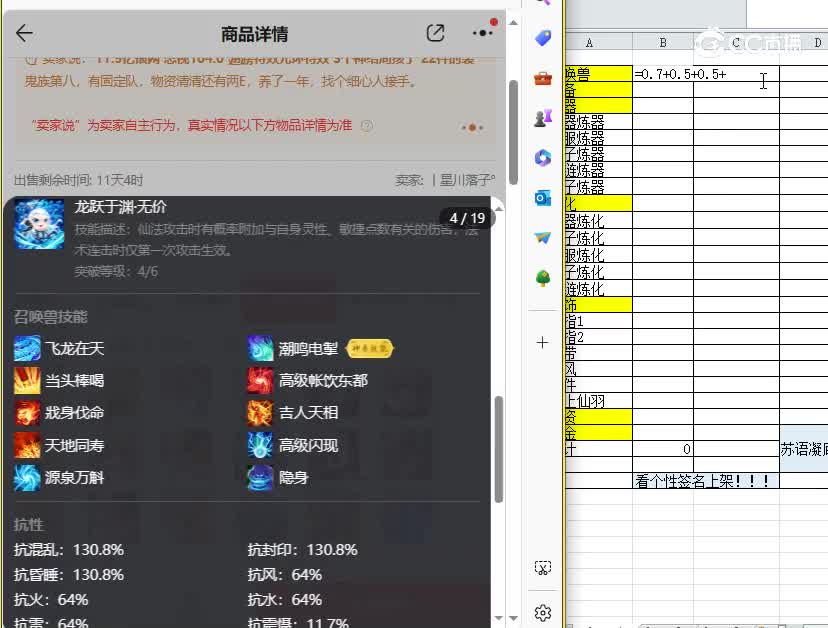The image size is (828, 628).
Task: Click the 源泉万斛 skill icon
Action: point(27,479)
